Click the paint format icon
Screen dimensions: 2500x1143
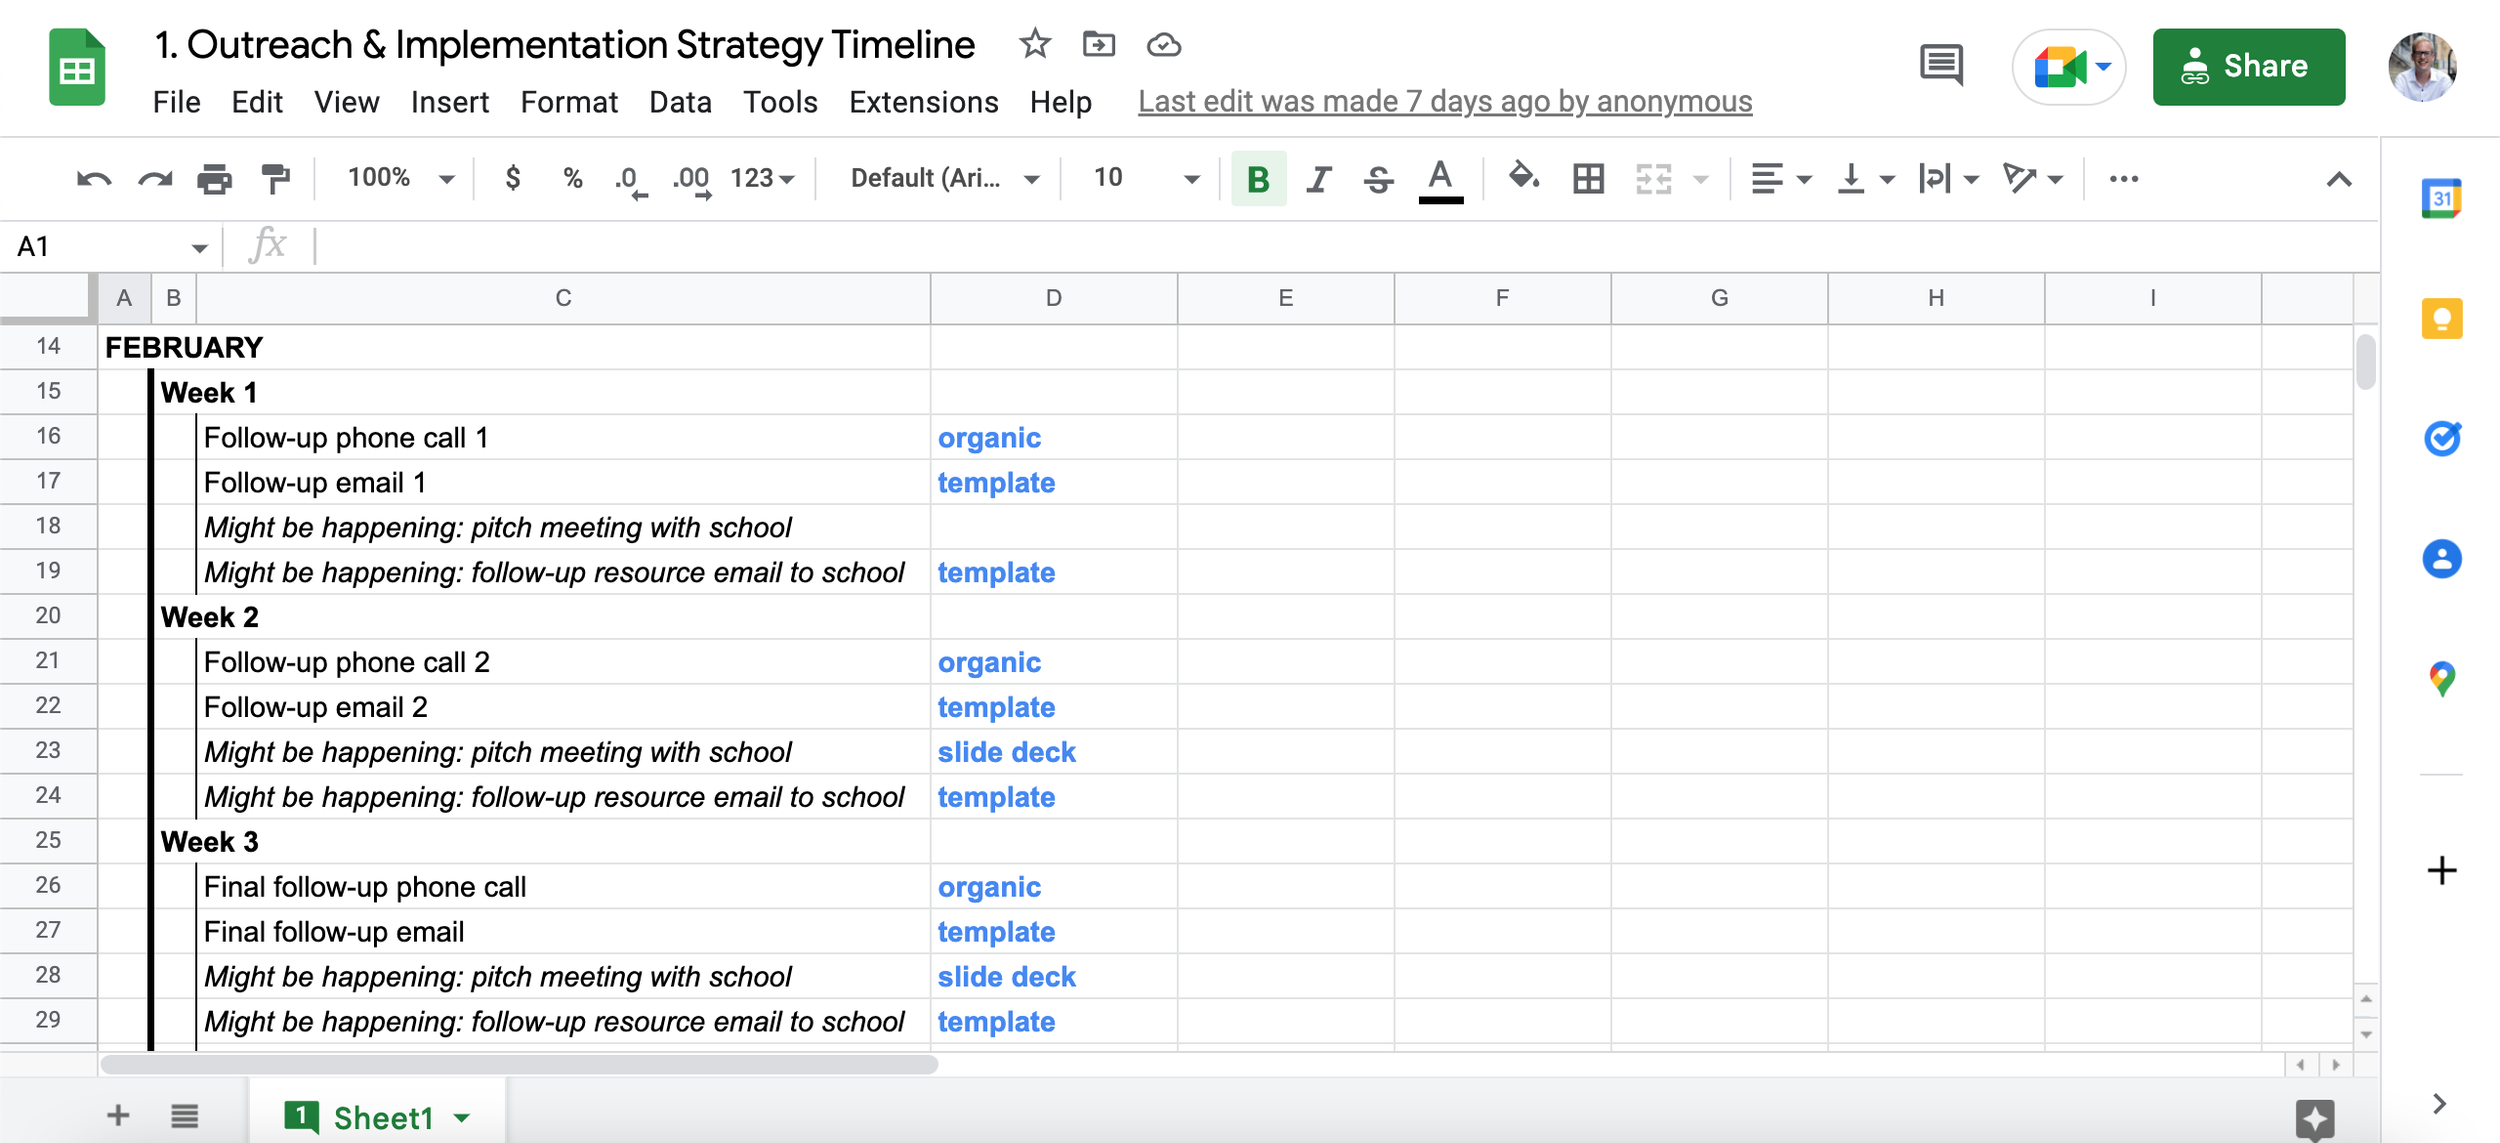(275, 179)
